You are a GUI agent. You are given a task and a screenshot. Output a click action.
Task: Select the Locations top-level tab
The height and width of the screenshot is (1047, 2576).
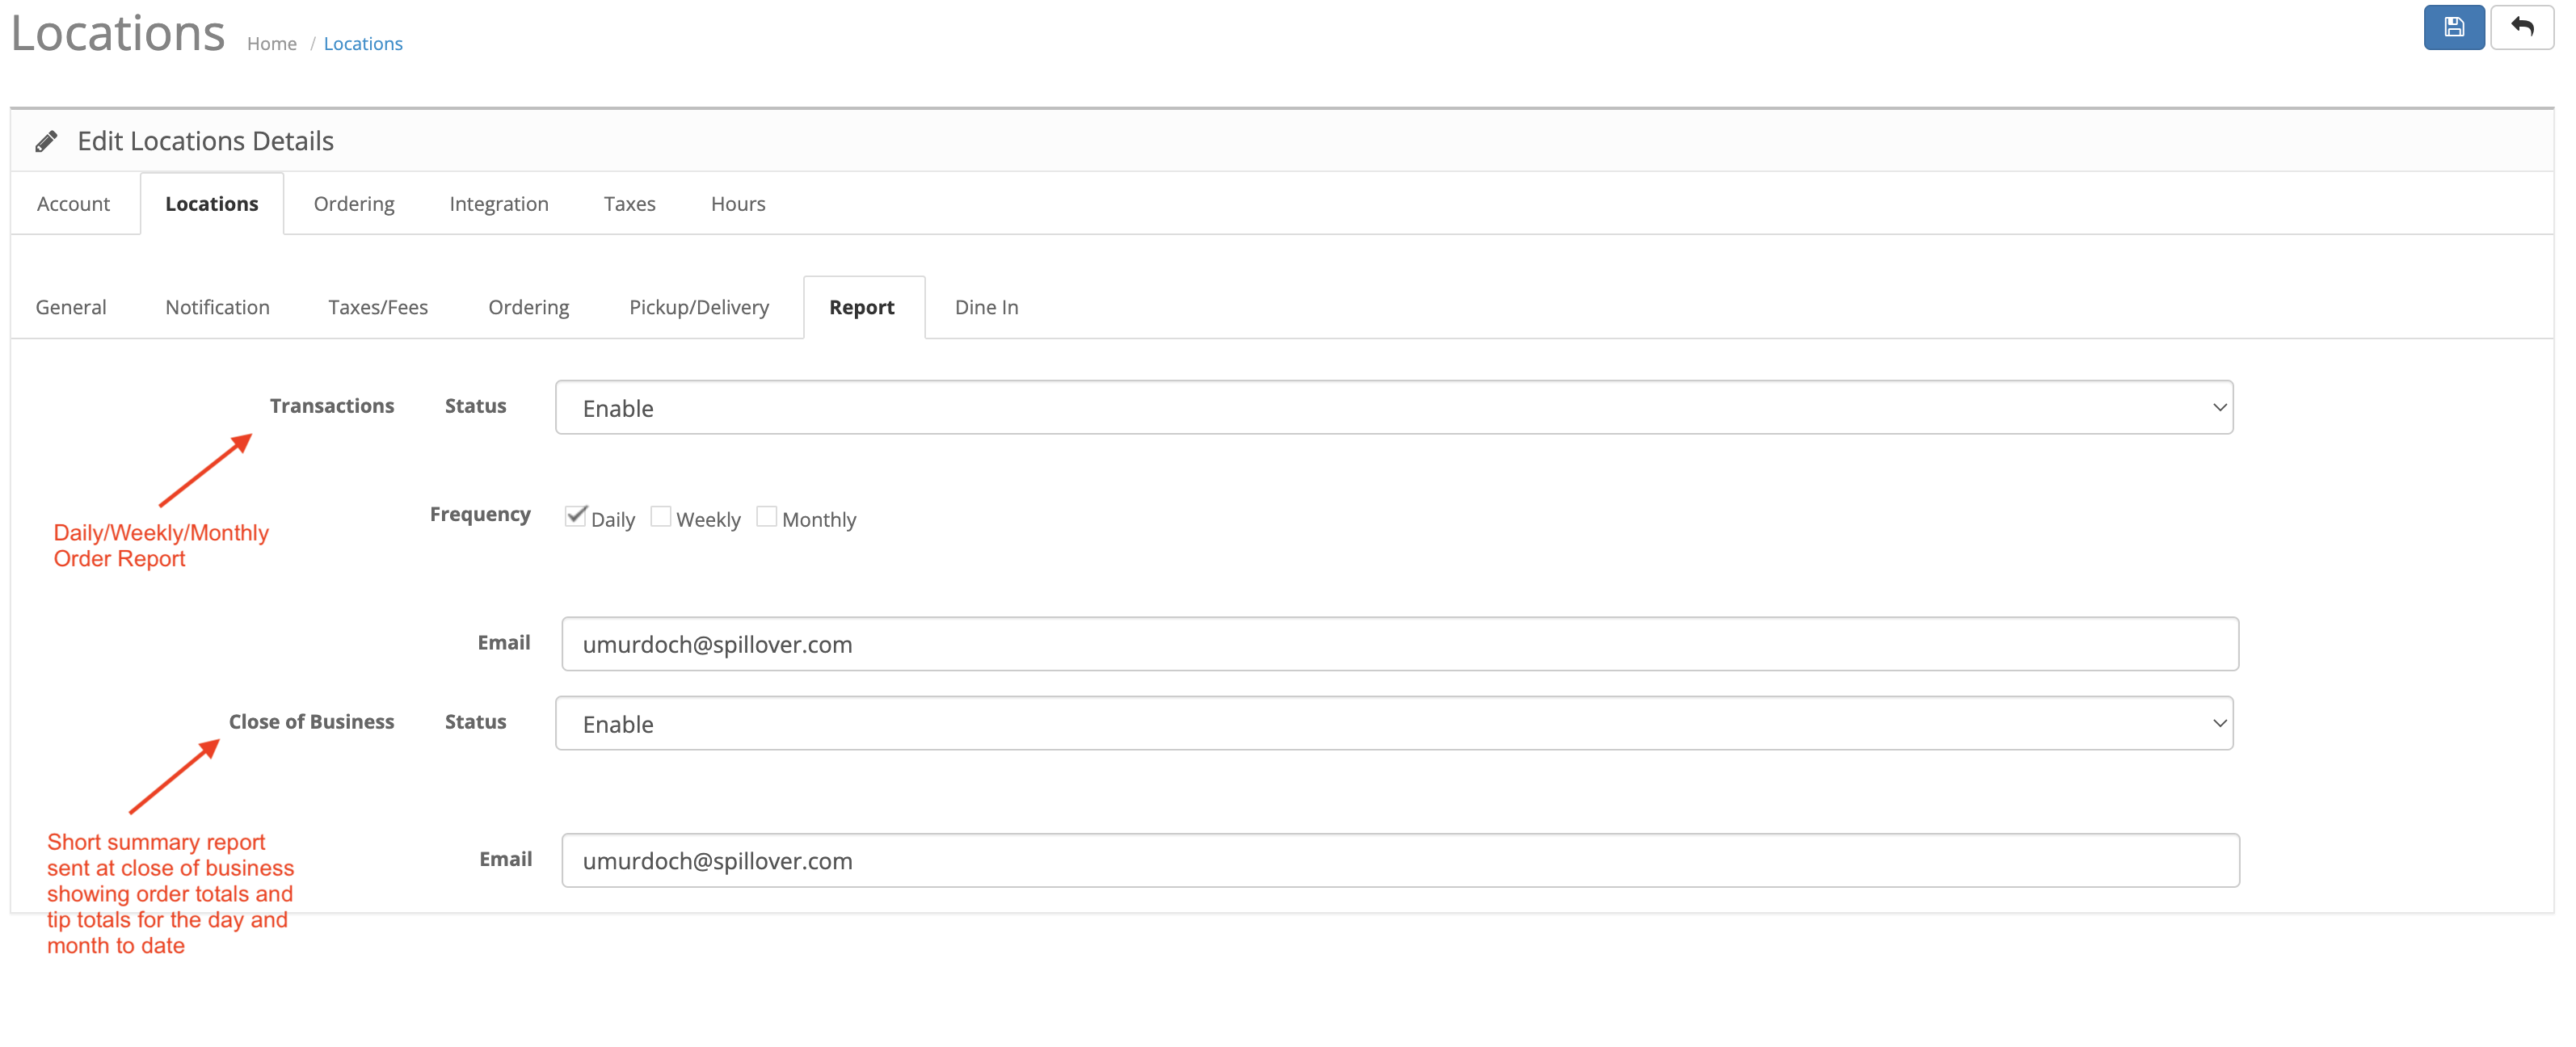(x=212, y=204)
